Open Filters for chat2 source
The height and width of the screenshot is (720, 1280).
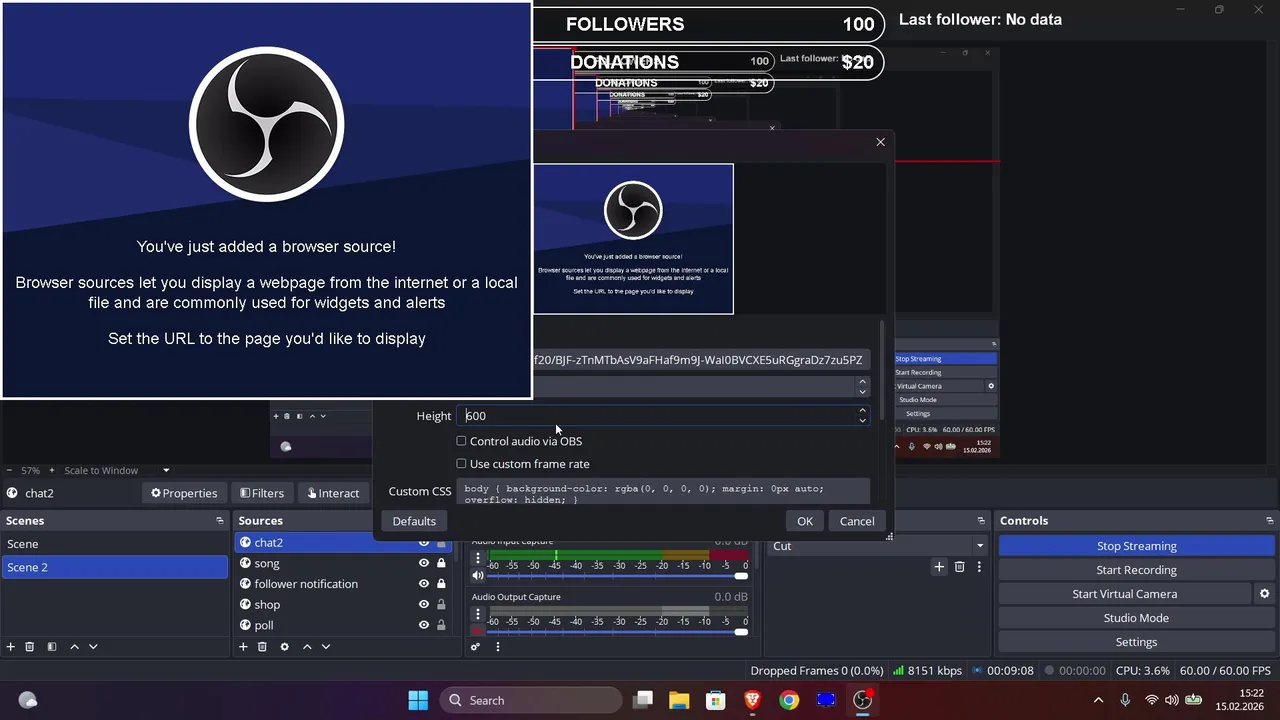tap(262, 493)
